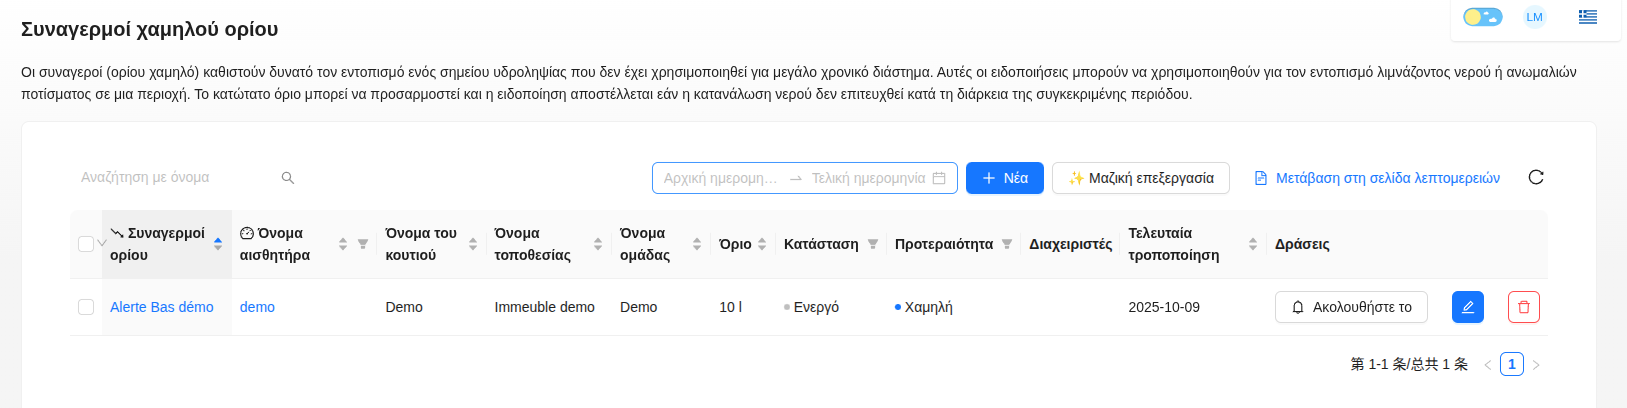Expand the selection dropdown chevron in header
Screen dimensions: 1627x408
point(102,244)
